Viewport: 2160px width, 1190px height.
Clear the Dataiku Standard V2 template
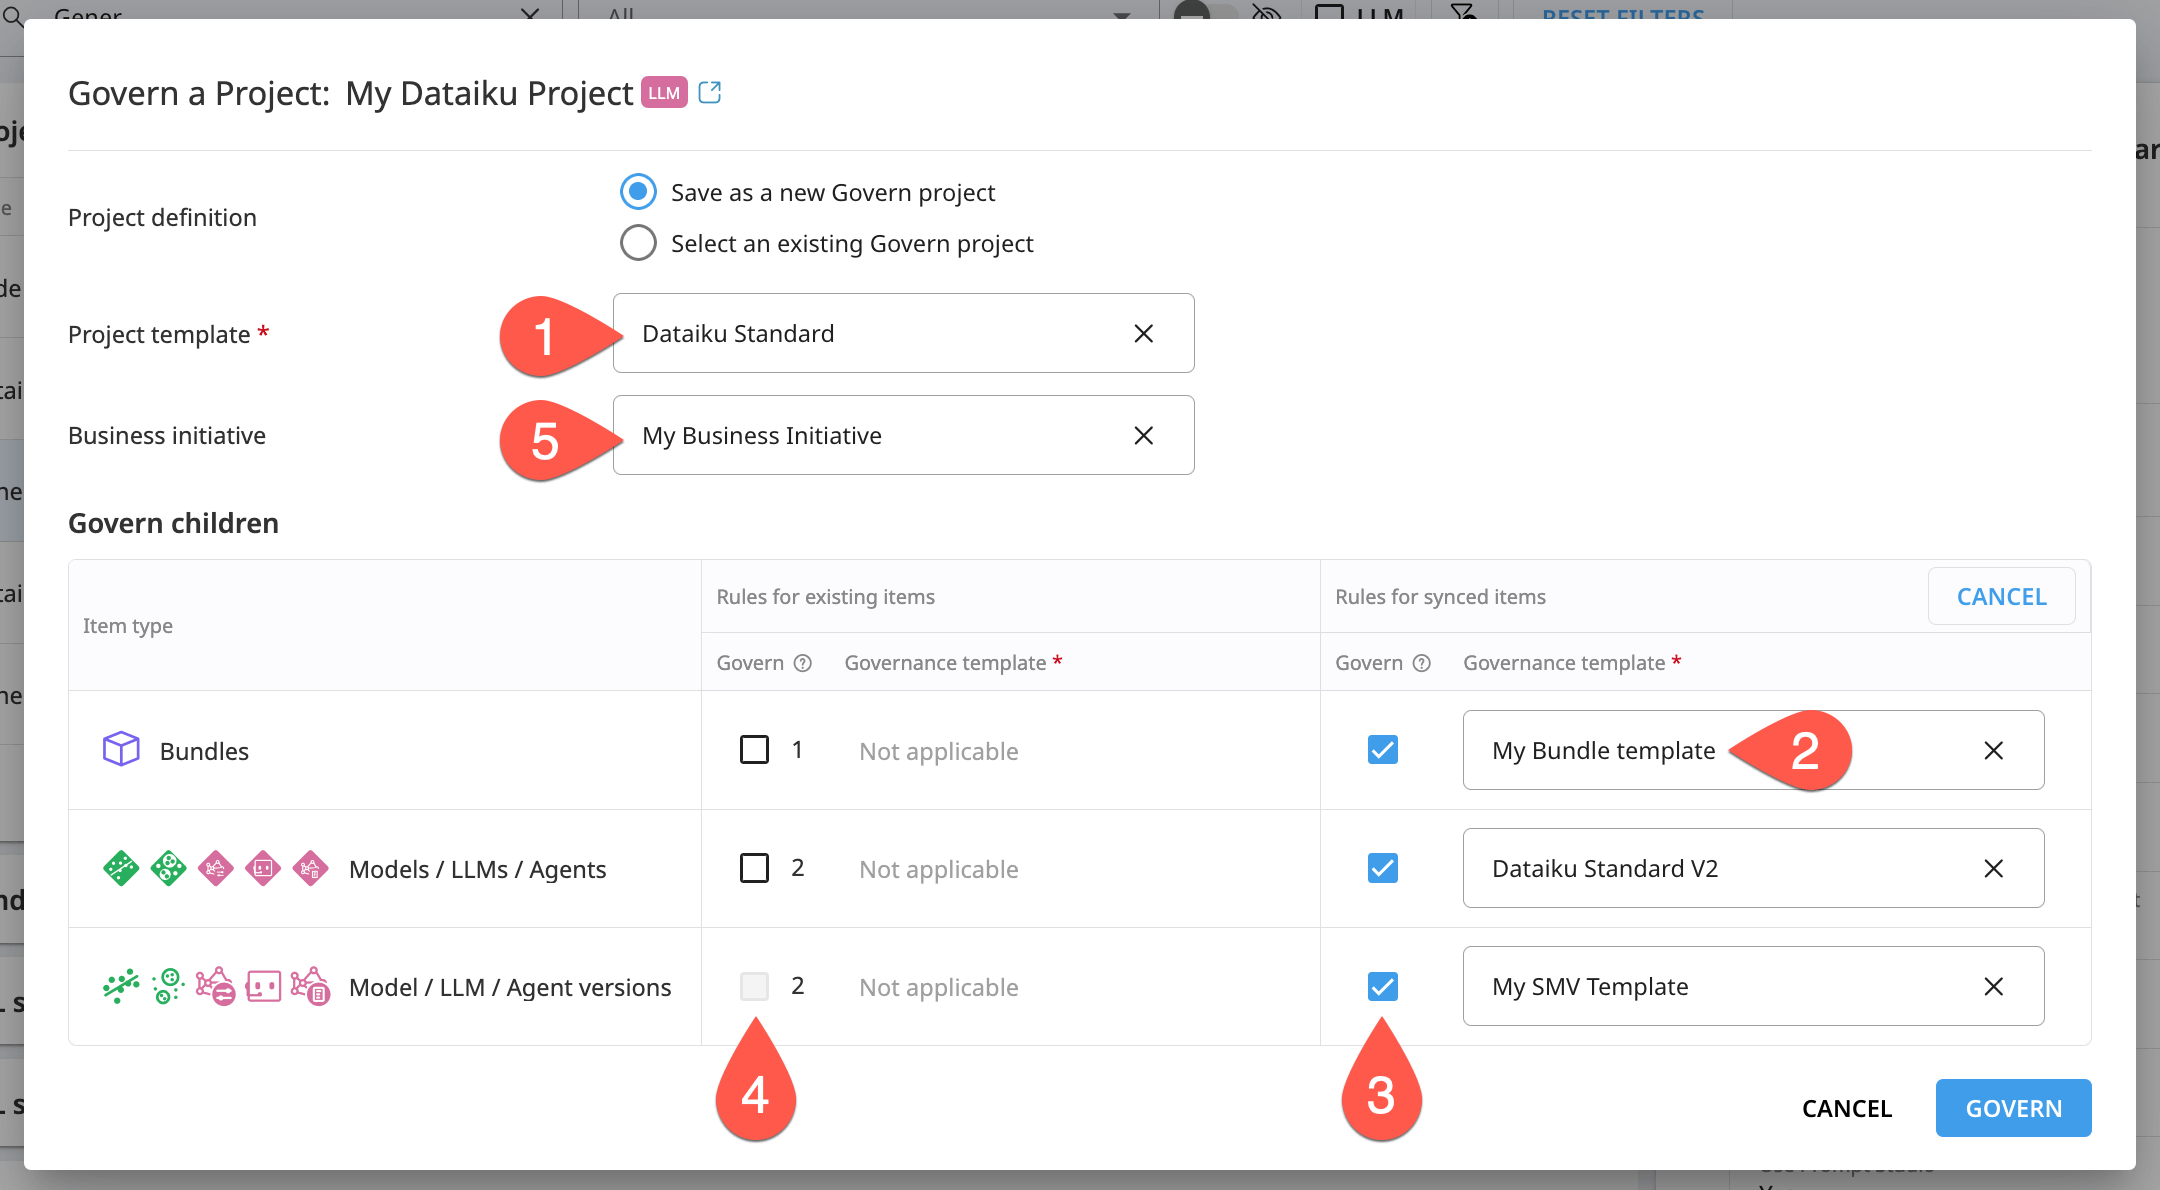coord(1993,869)
